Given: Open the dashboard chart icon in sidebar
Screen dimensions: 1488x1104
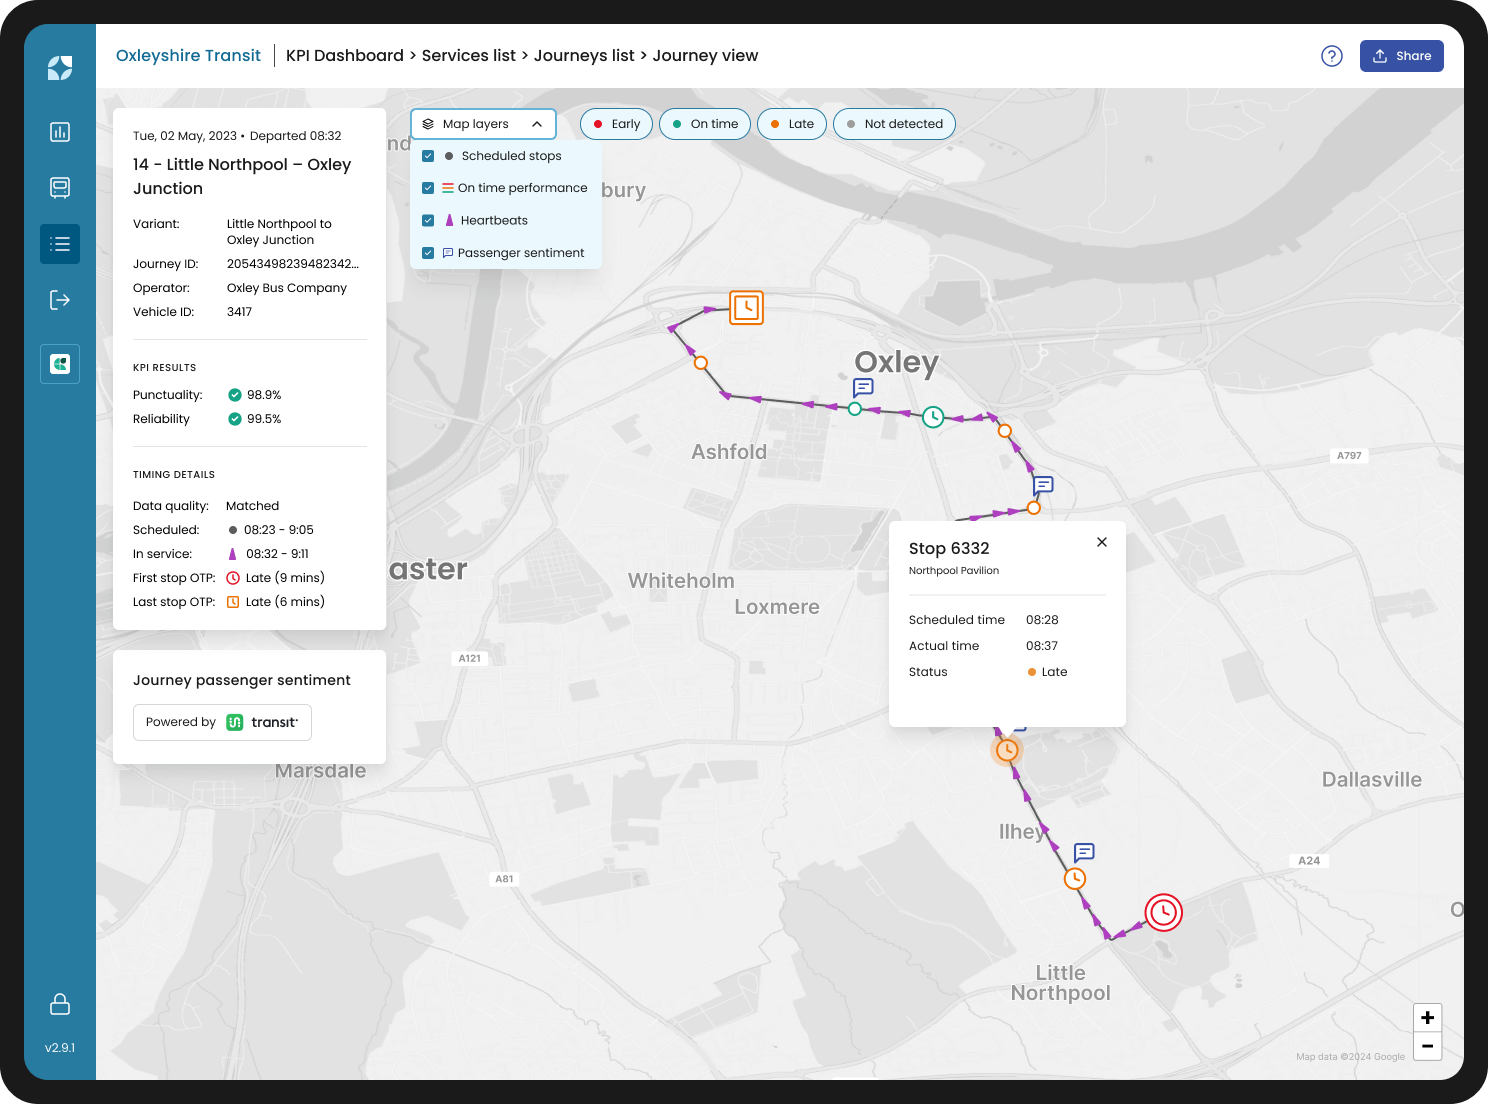Looking at the screenshot, I should click(60, 132).
